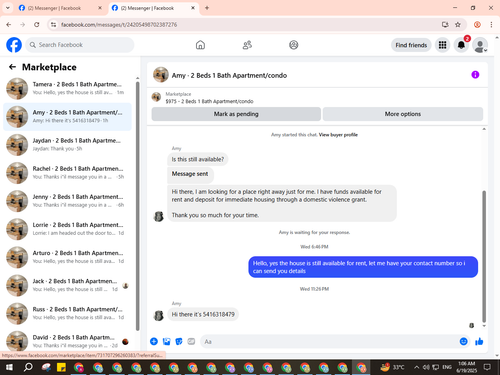500x375 pixels.
Task: Open the Friends icon in top navigation
Action: coord(247,45)
